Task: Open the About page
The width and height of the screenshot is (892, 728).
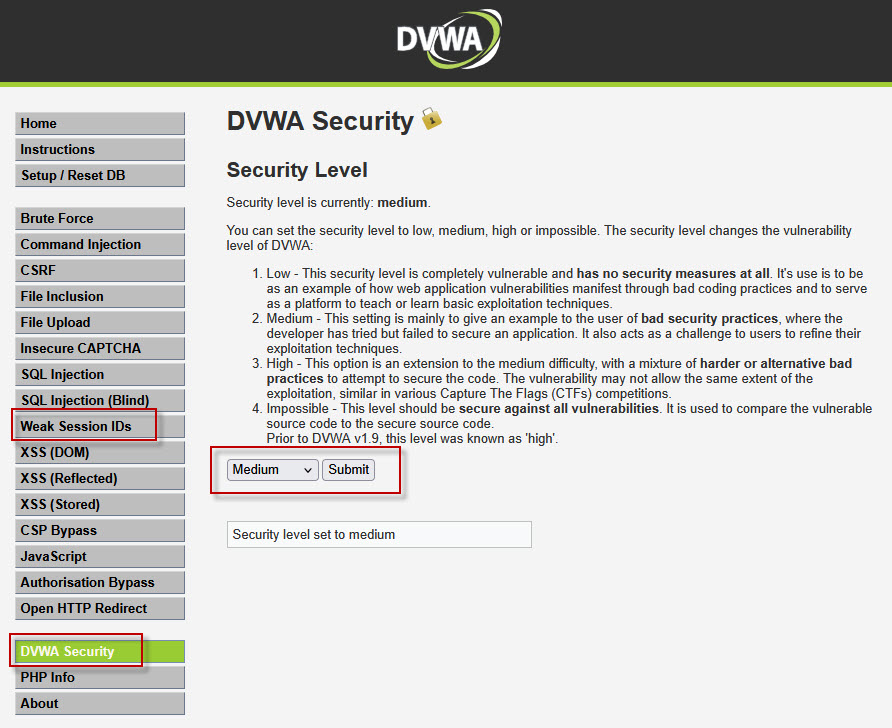Action: click(100, 704)
